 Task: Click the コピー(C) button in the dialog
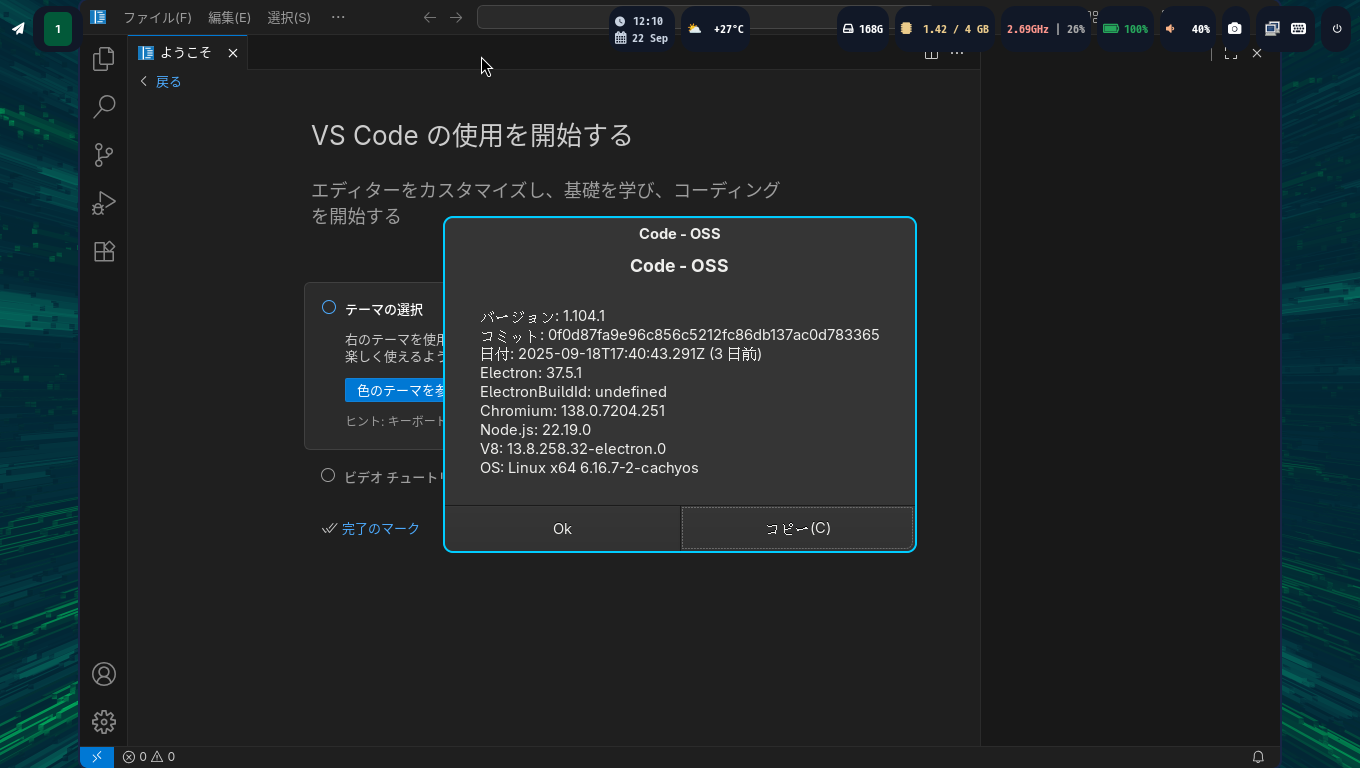tap(797, 528)
